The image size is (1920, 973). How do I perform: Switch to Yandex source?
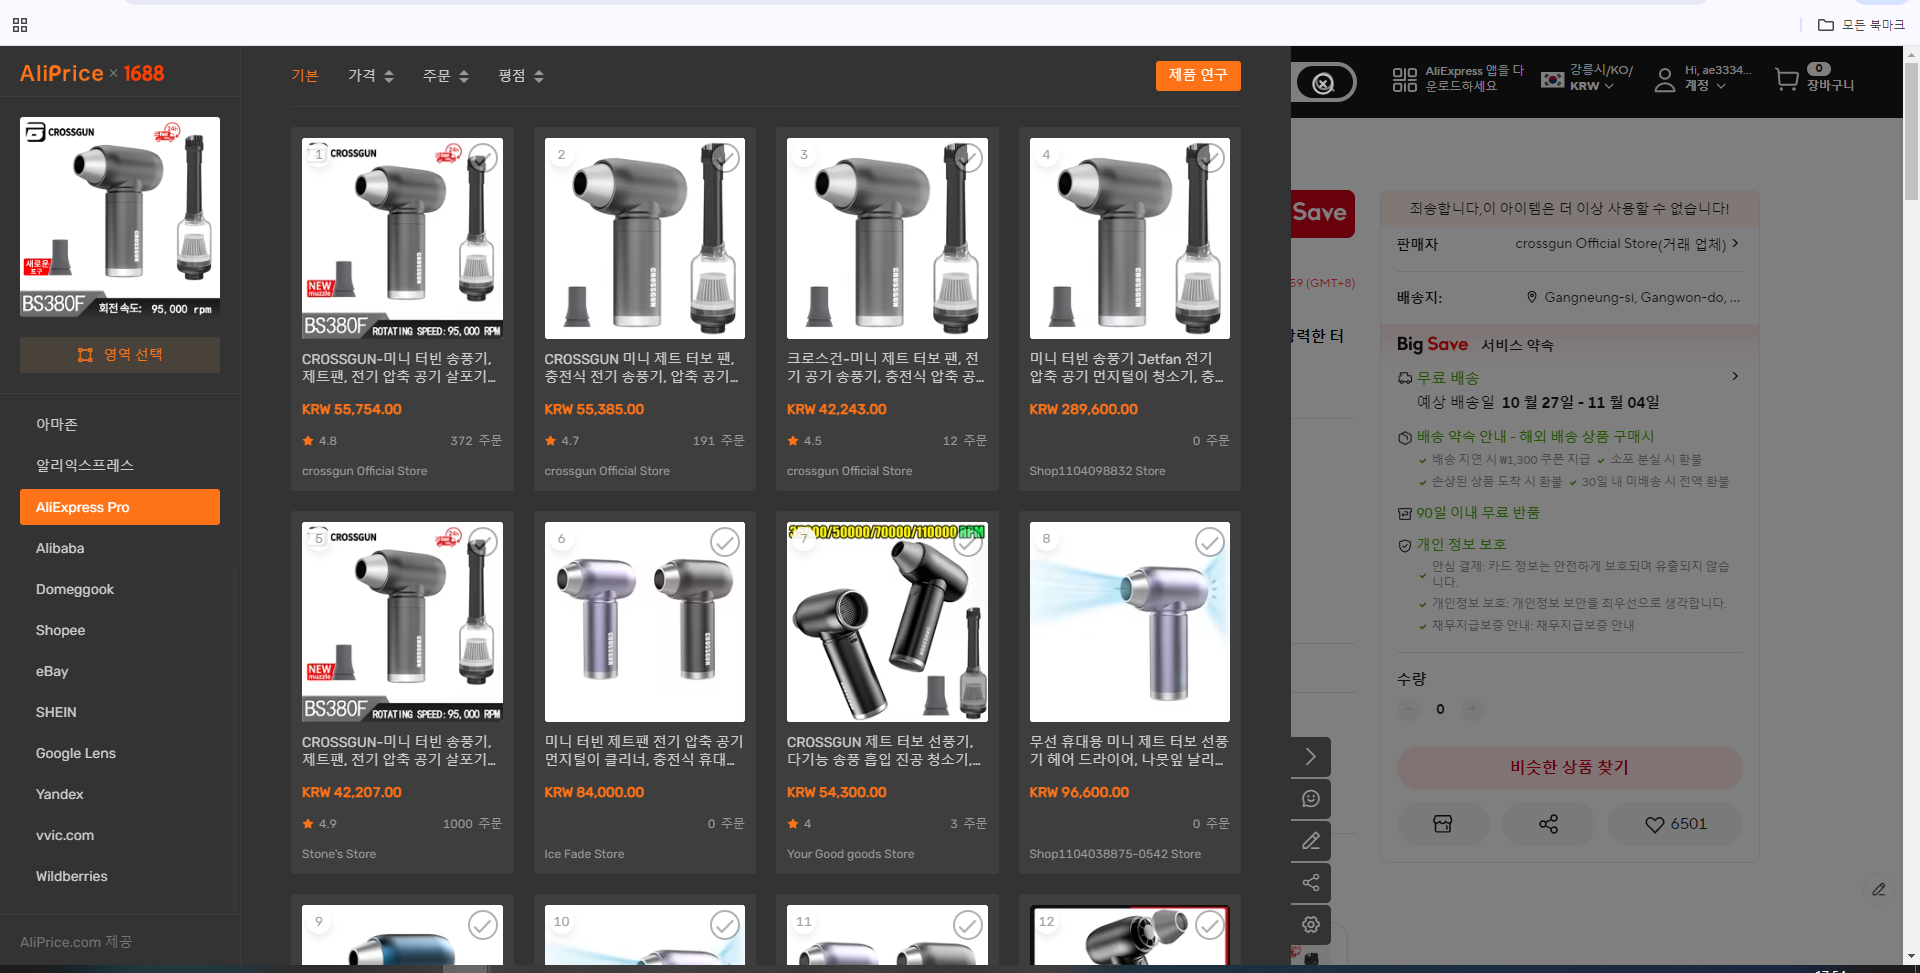pyautogui.click(x=120, y=794)
